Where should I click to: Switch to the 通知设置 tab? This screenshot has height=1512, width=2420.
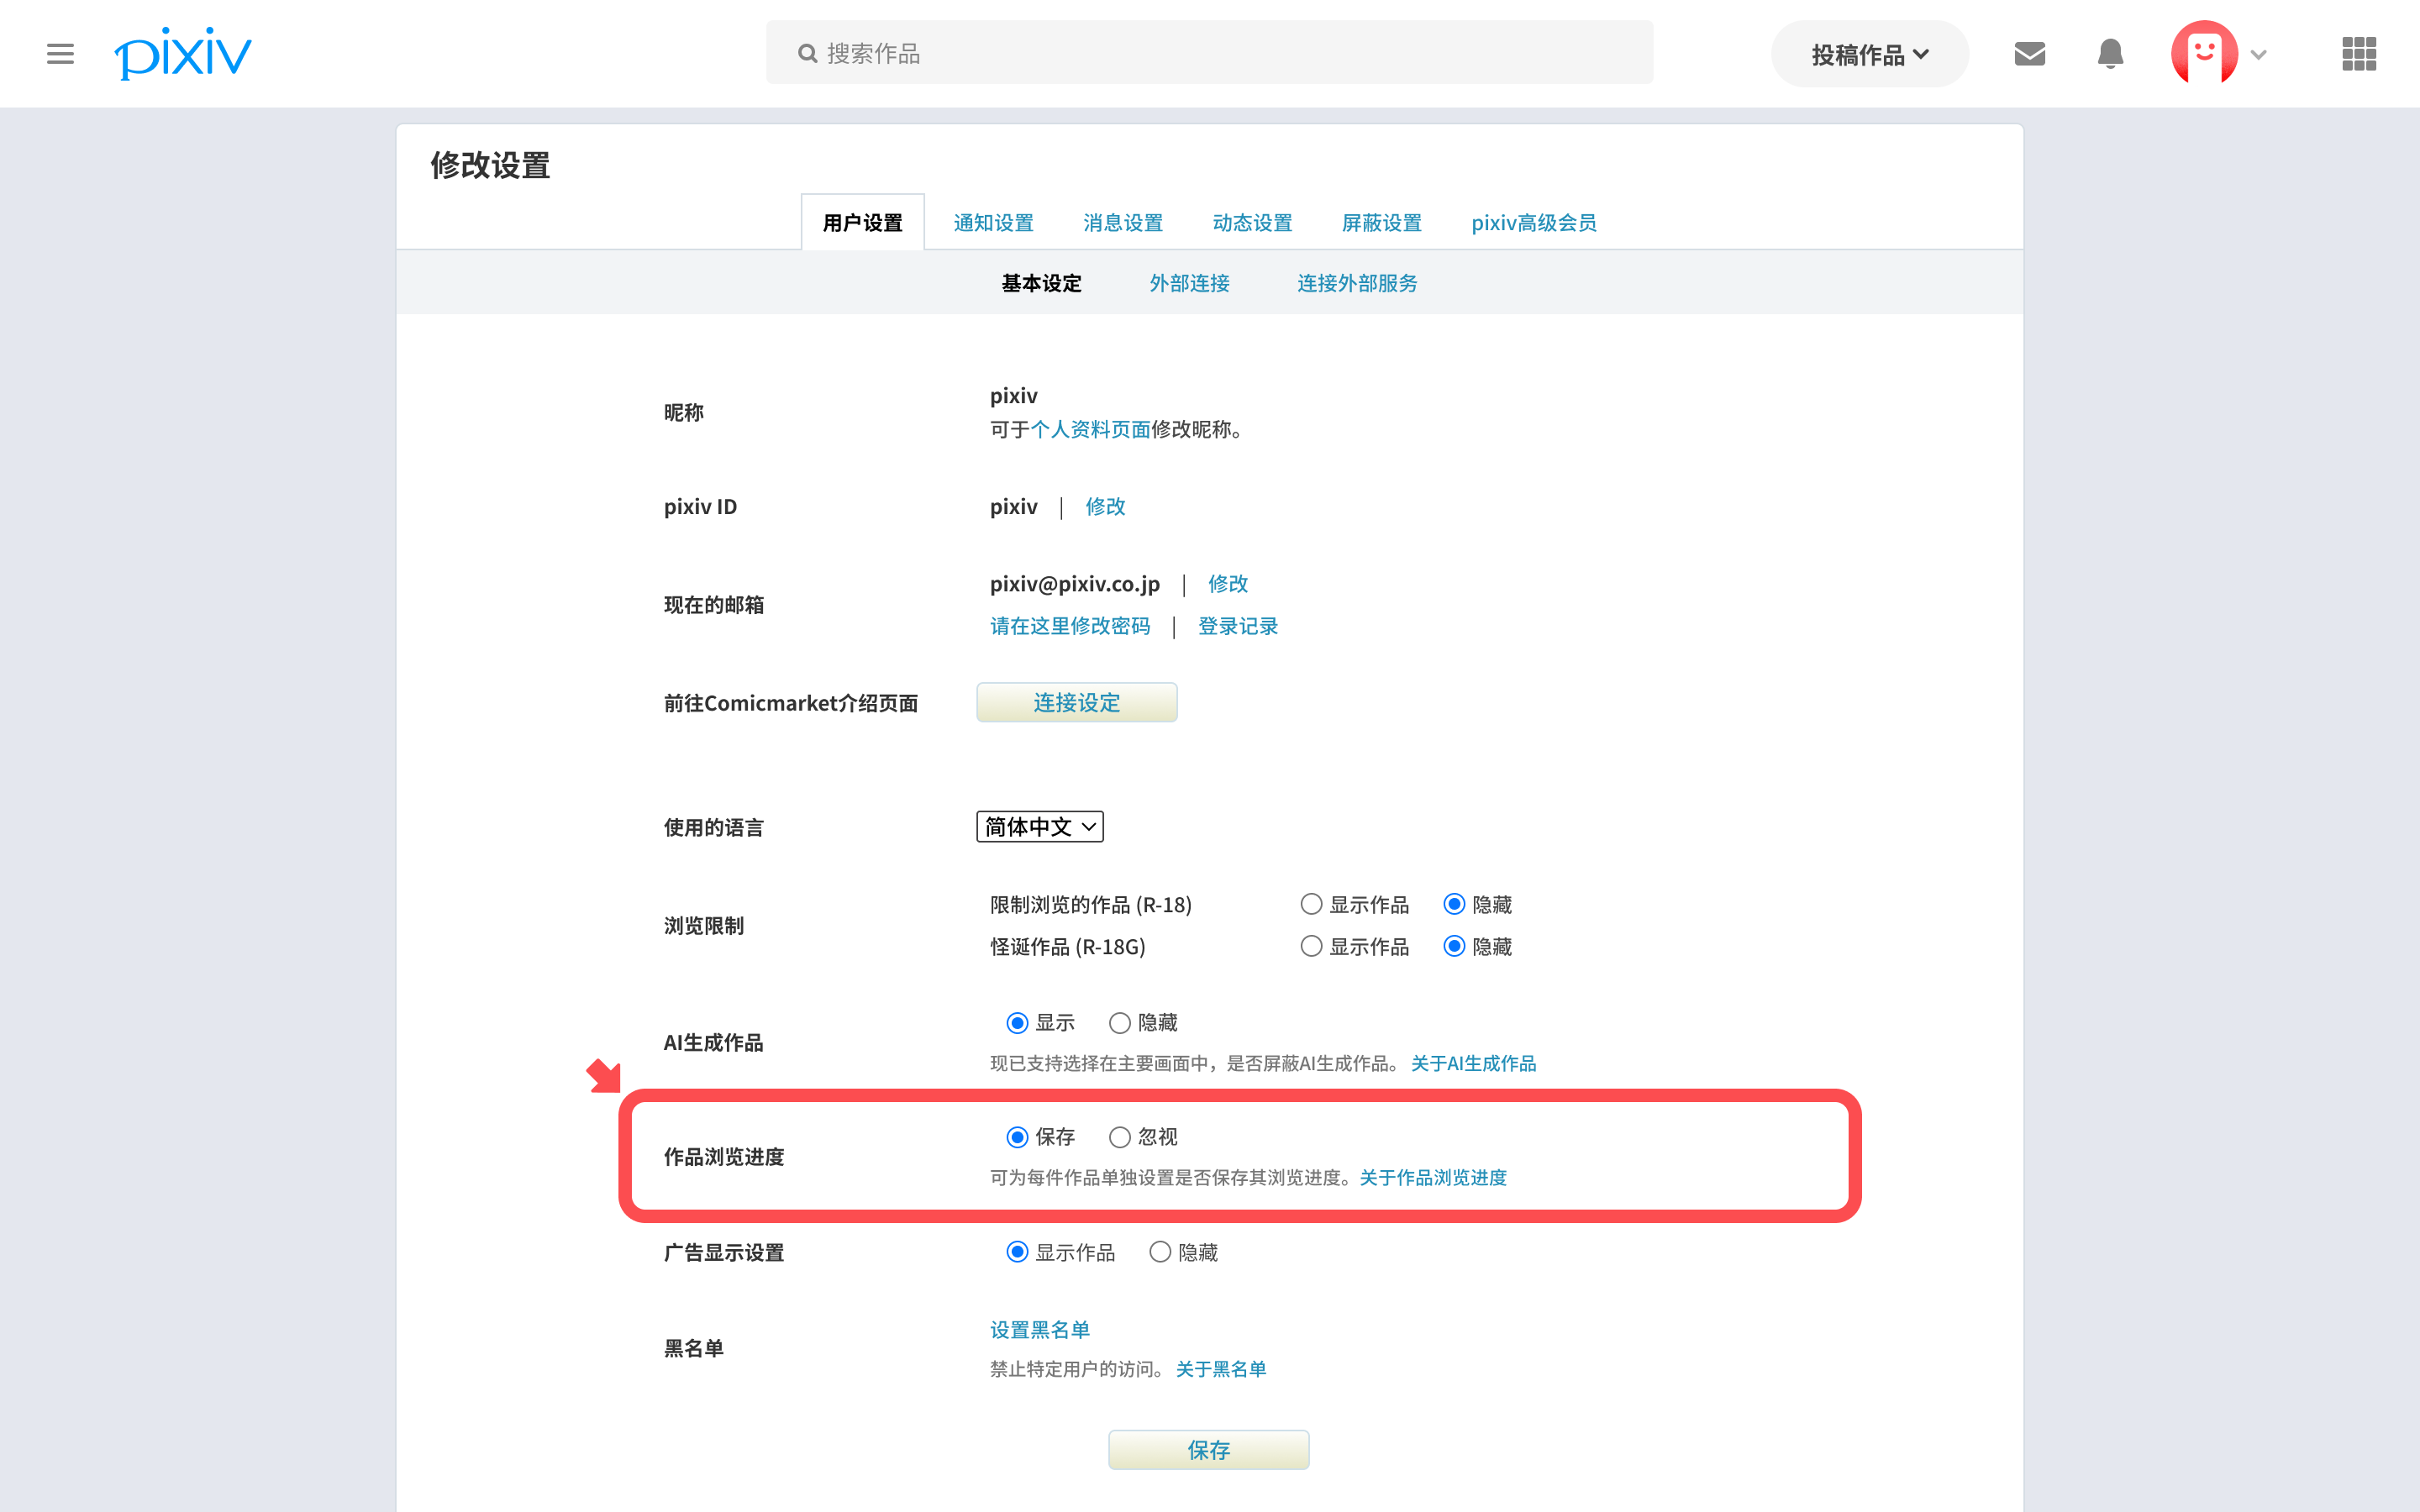click(993, 222)
